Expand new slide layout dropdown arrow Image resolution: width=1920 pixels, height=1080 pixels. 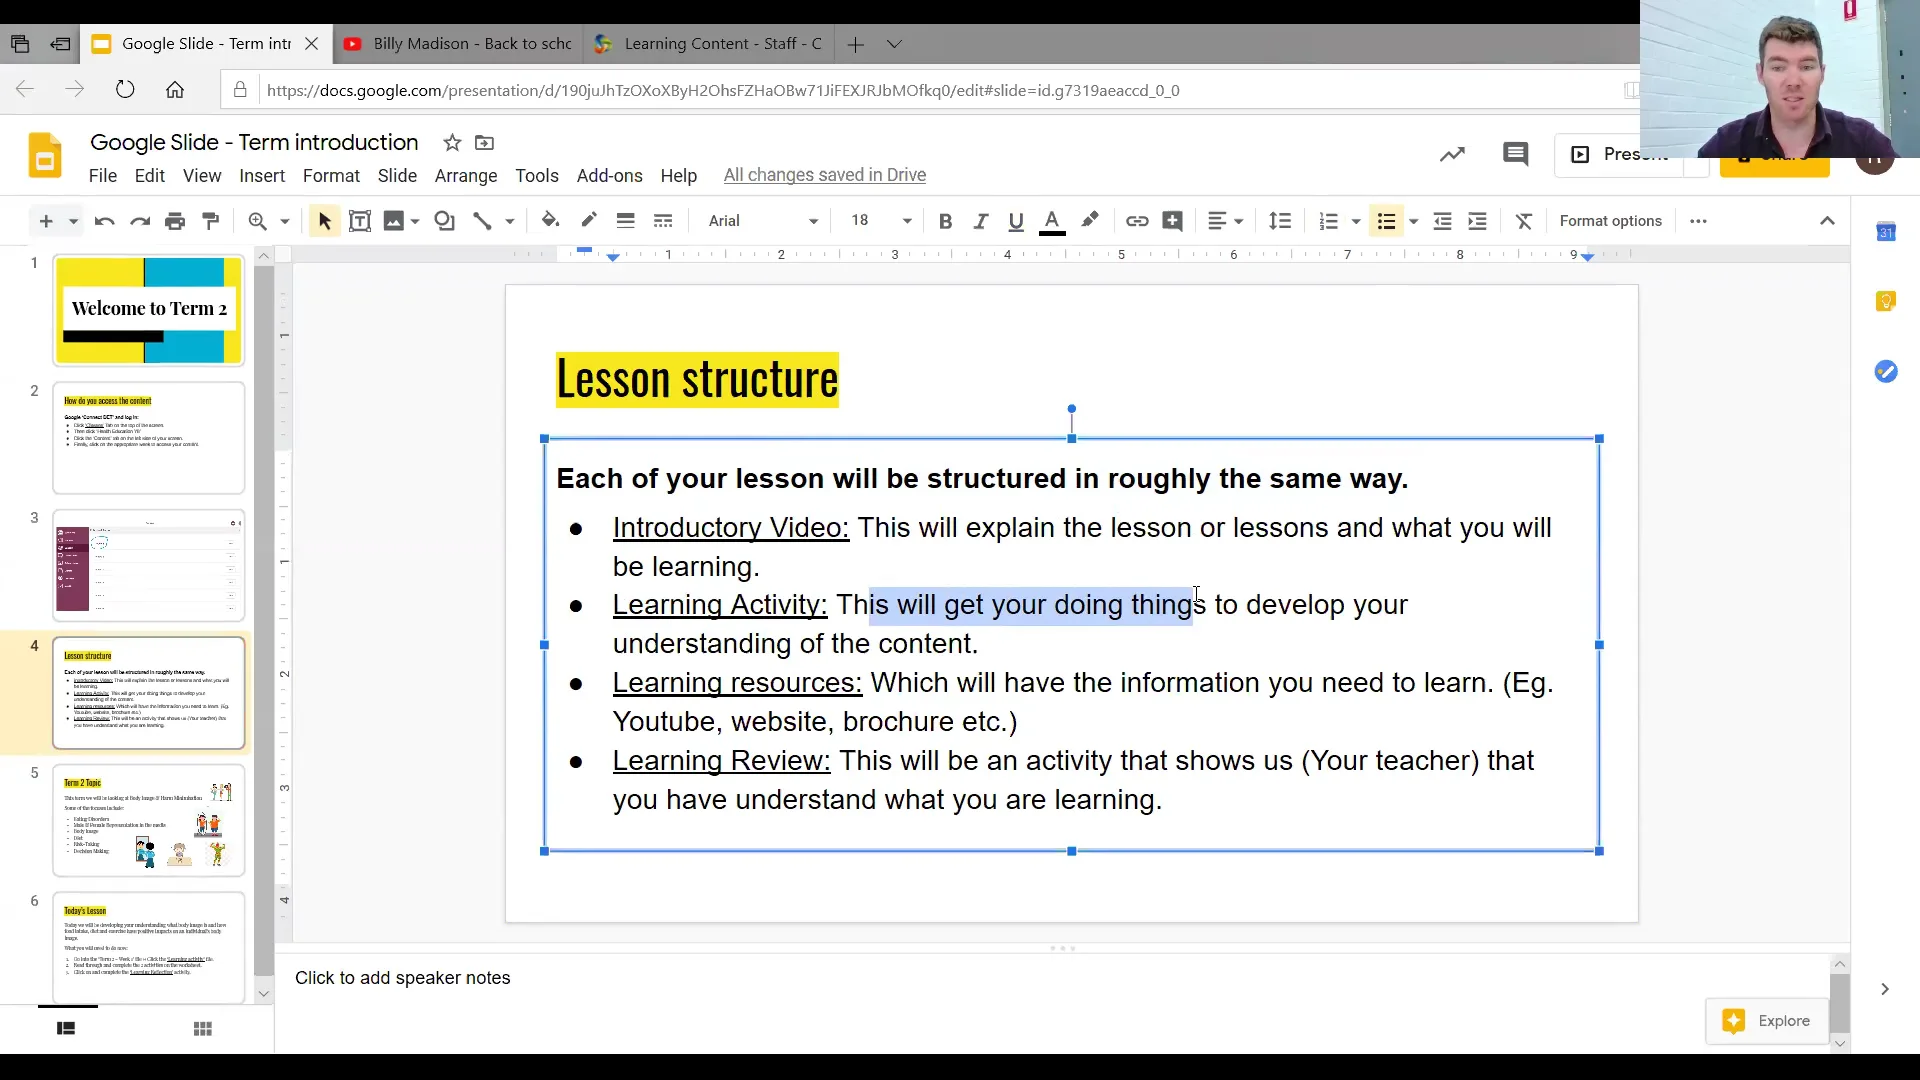(73, 221)
